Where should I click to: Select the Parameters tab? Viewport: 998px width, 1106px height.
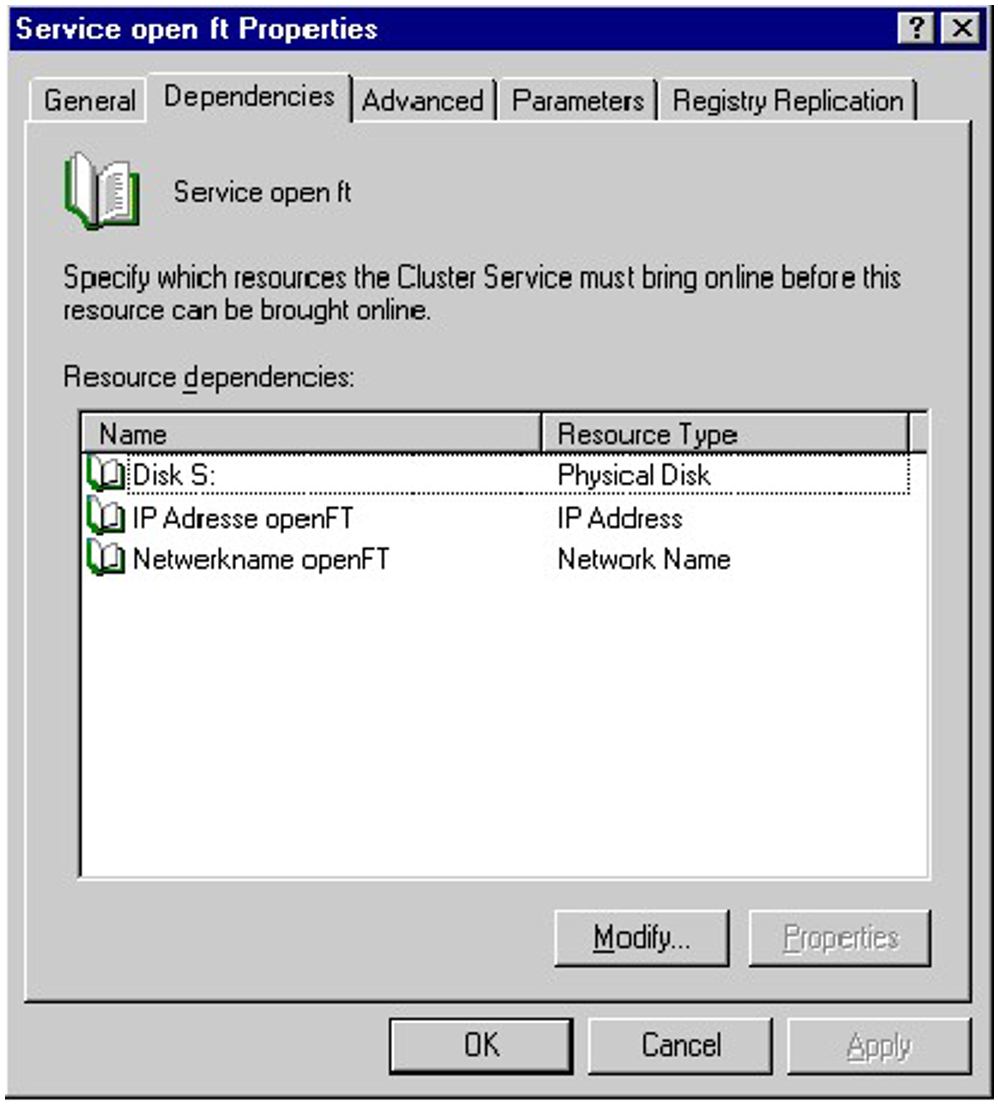tap(577, 101)
